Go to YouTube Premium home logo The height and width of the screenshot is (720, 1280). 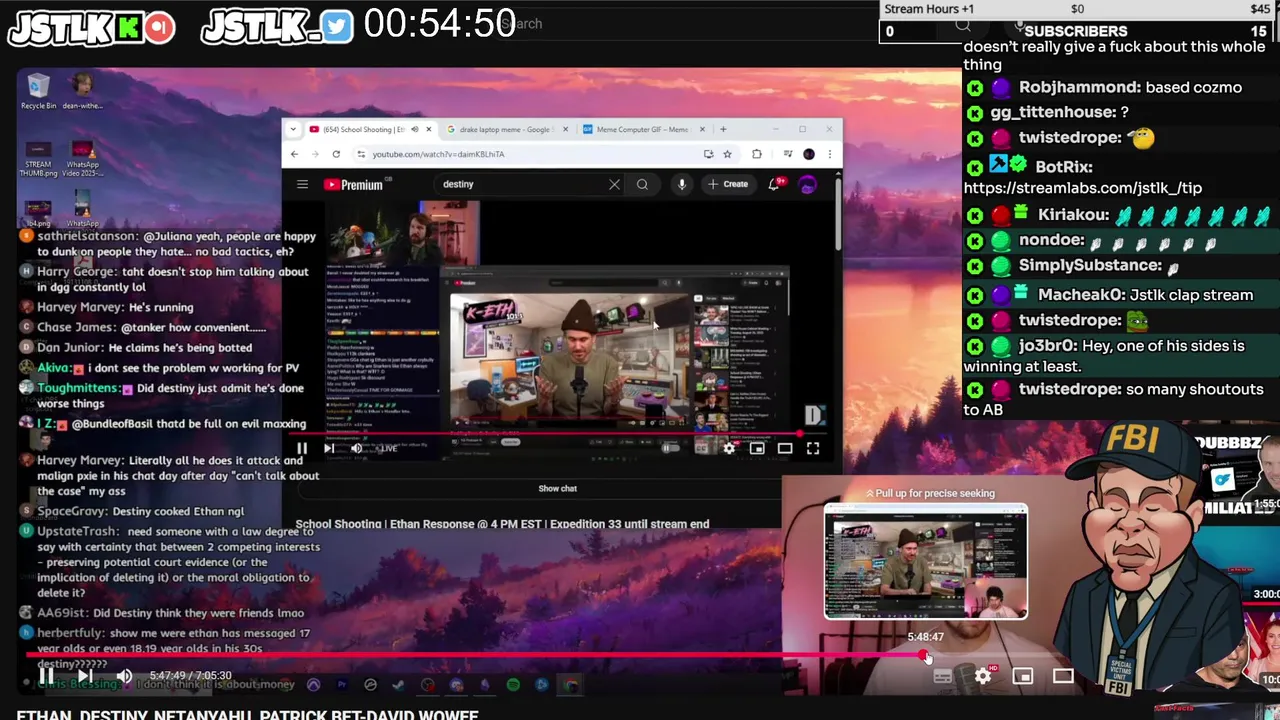[x=354, y=184]
